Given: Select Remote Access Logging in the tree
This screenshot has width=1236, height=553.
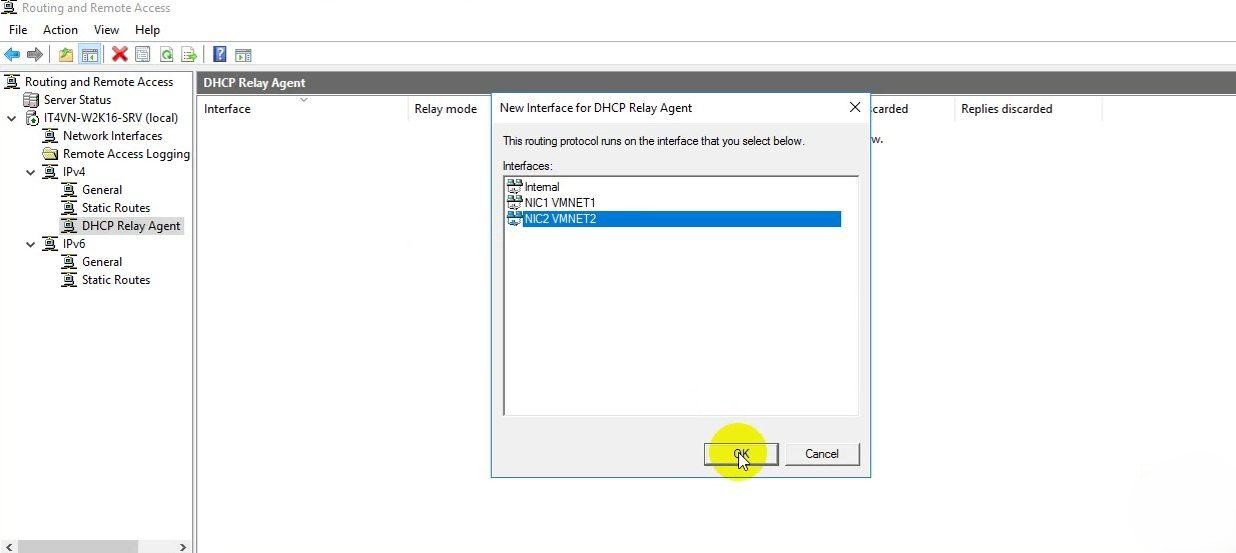Looking at the screenshot, I should point(126,154).
